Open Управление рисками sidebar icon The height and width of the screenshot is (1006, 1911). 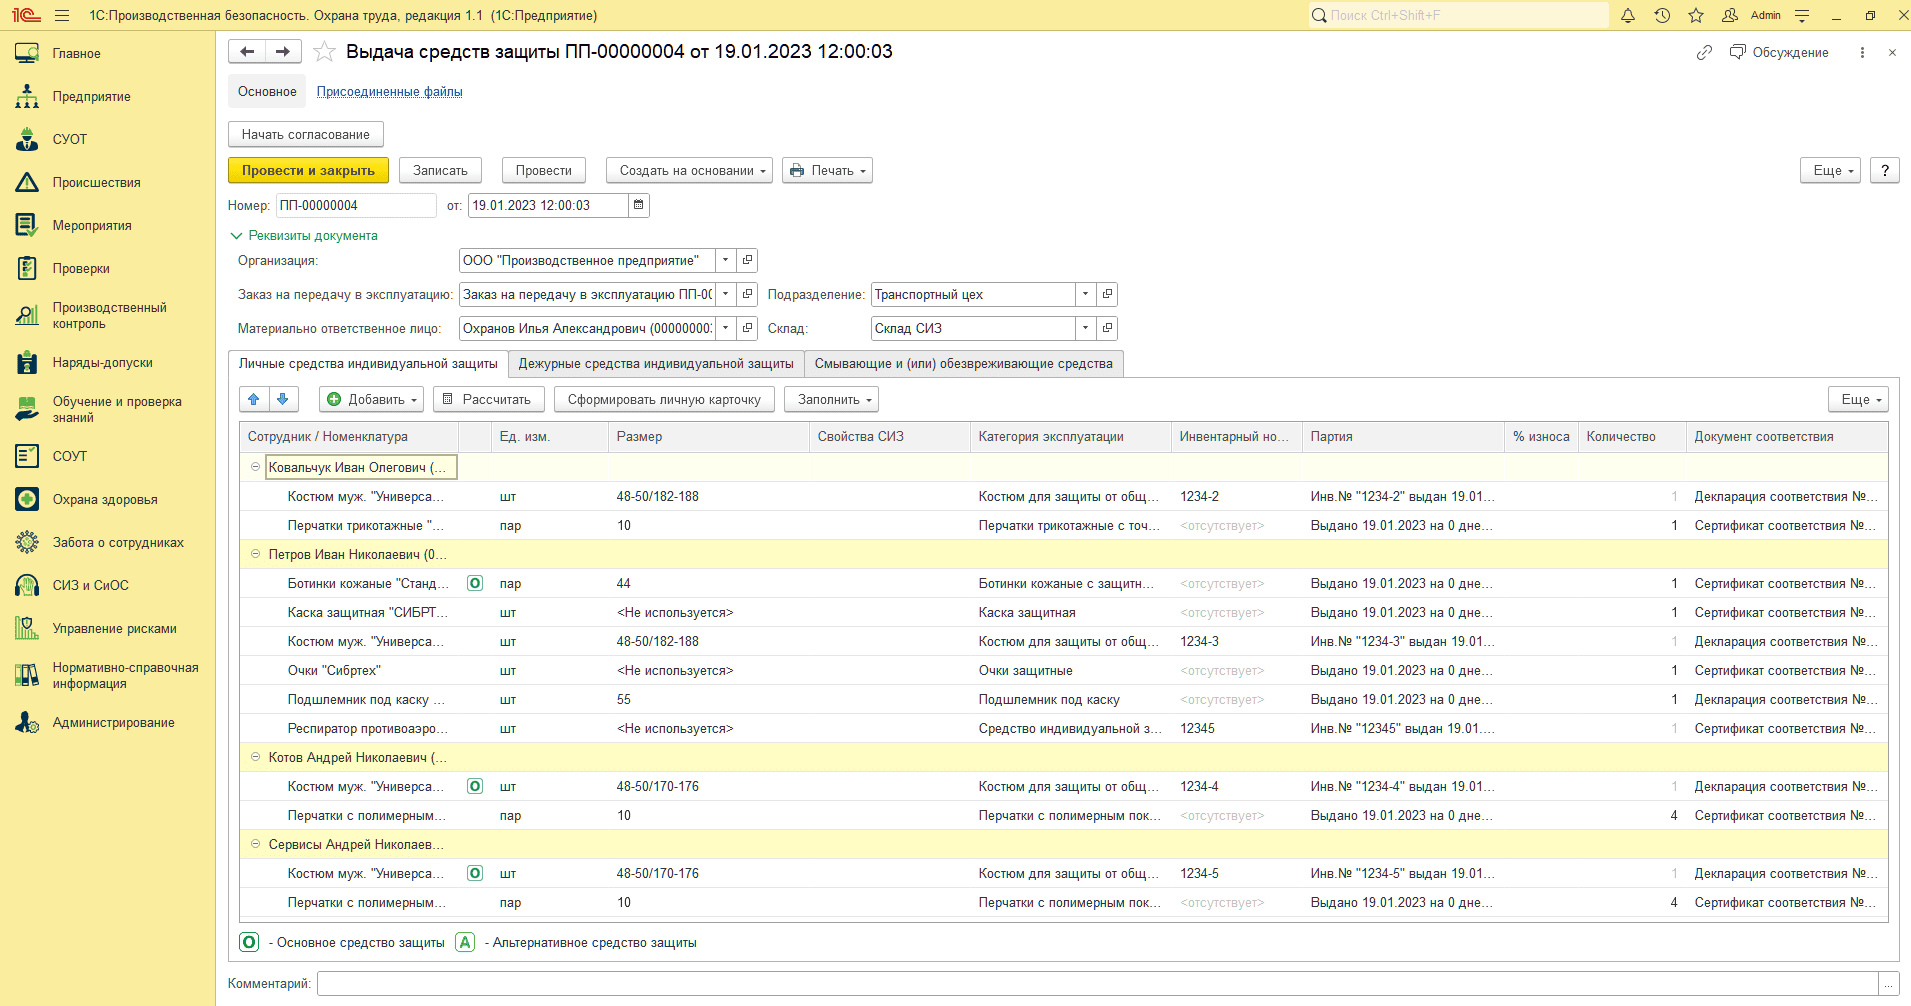pyautogui.click(x=27, y=628)
